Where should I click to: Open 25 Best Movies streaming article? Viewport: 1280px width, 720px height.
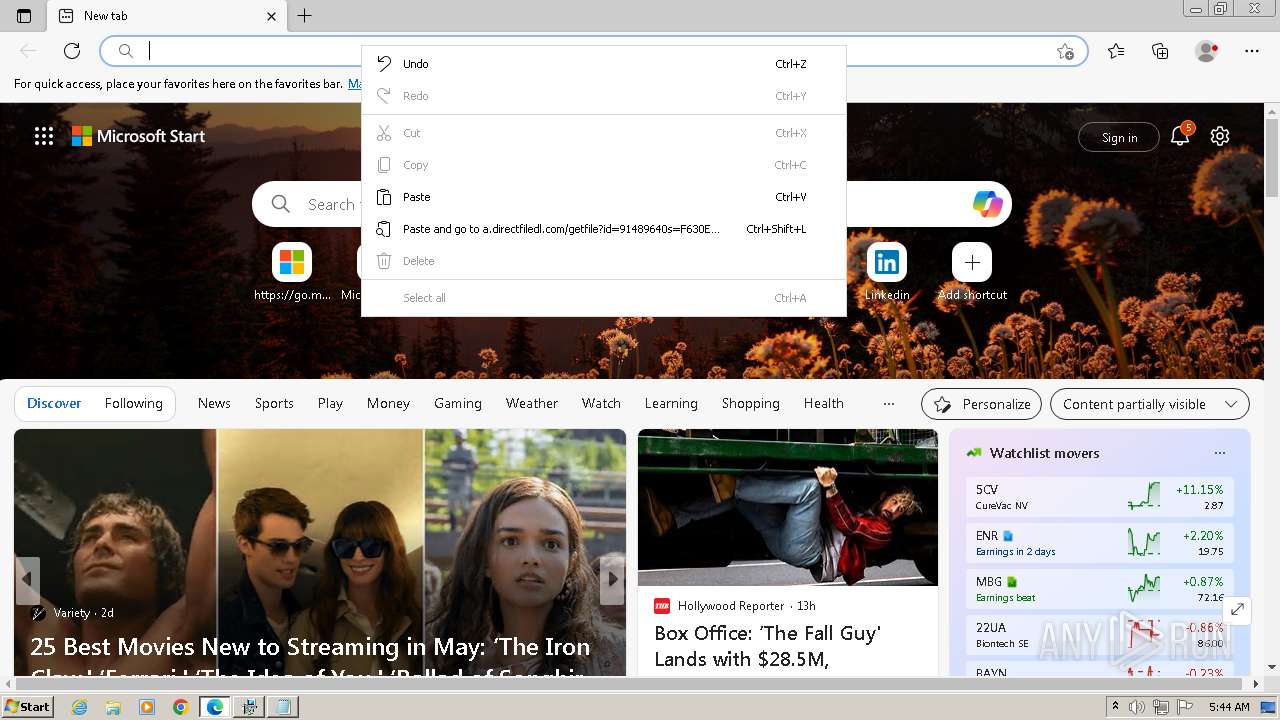point(310,658)
